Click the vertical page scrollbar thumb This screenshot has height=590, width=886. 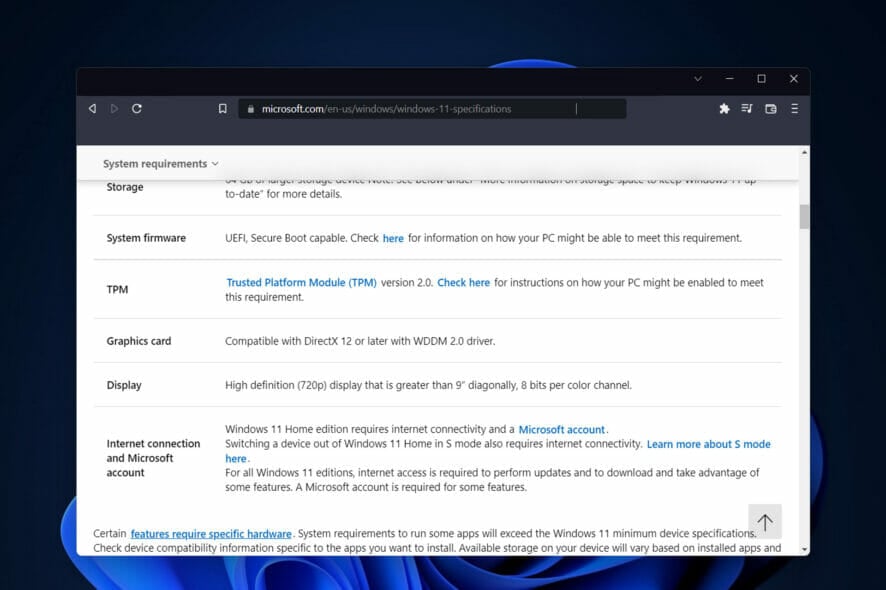(x=804, y=216)
